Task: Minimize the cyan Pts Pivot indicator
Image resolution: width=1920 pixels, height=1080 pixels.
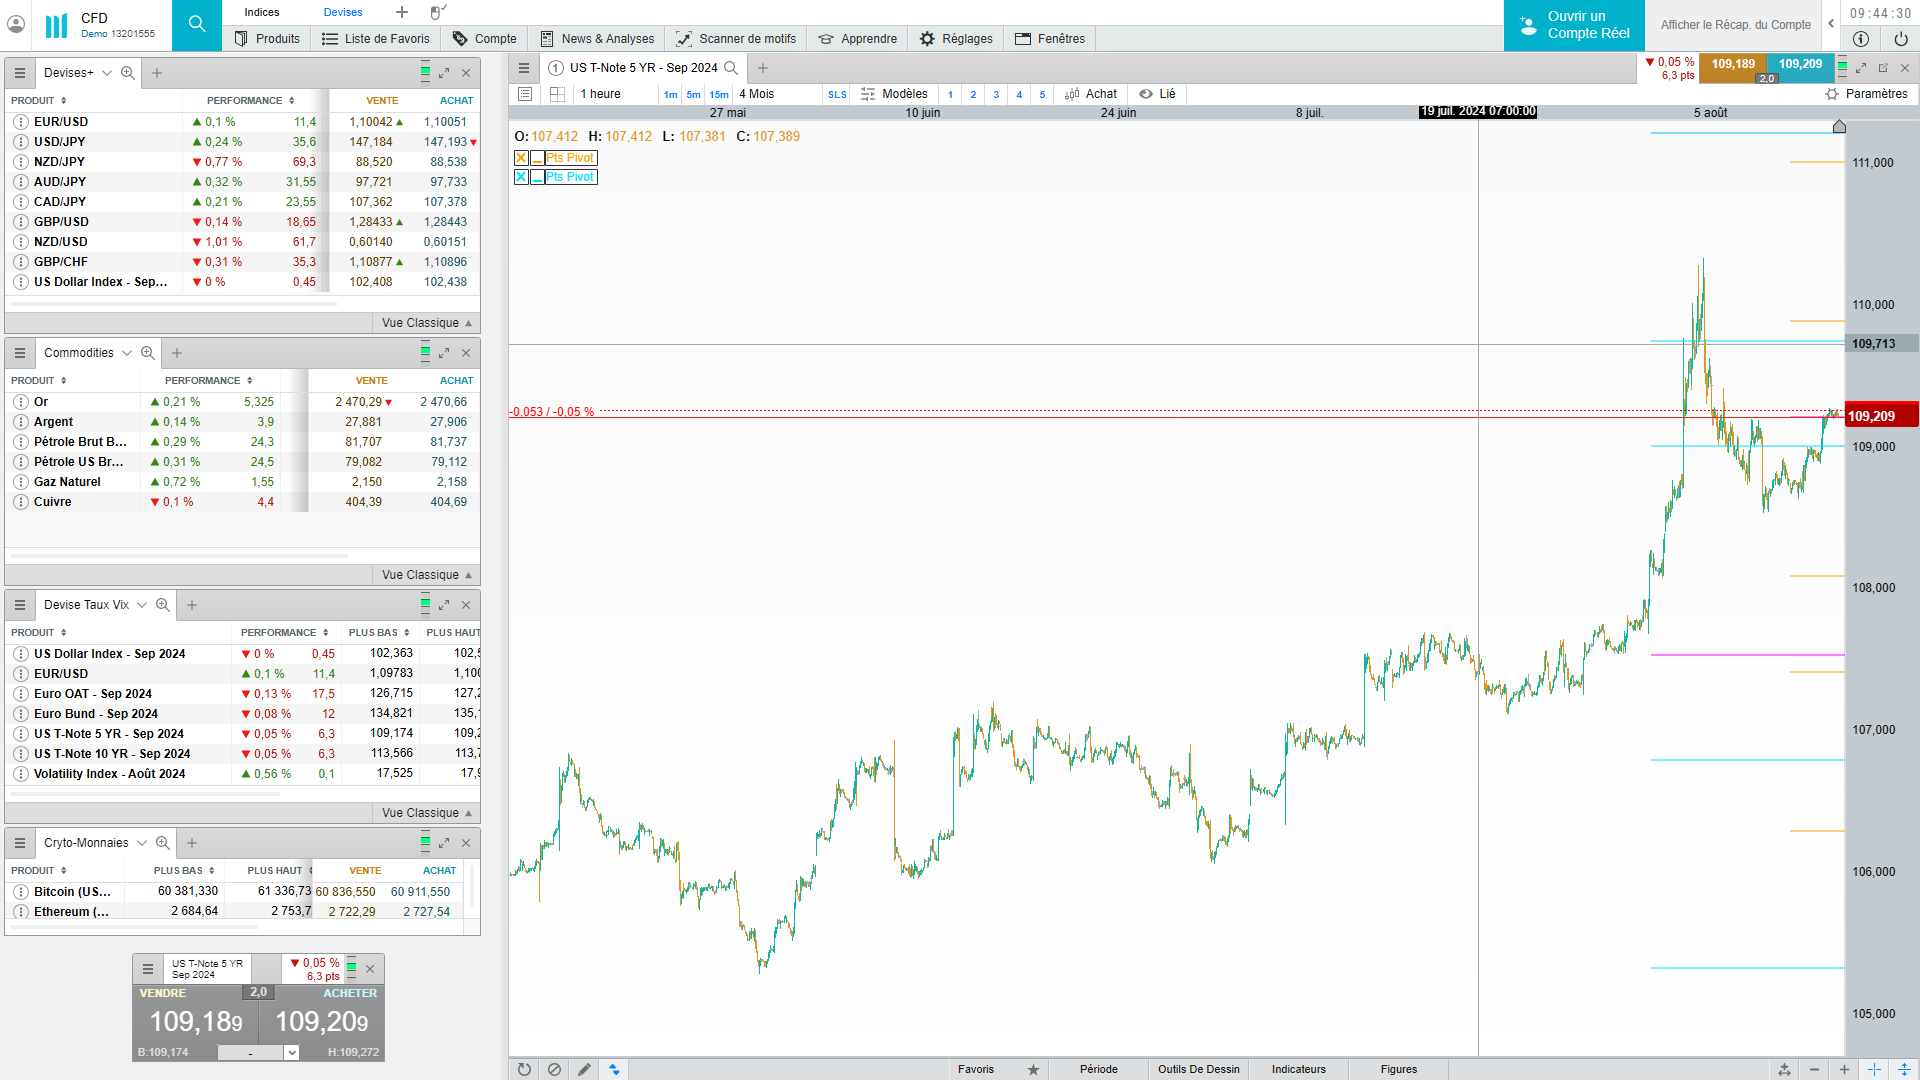Action: tap(537, 177)
